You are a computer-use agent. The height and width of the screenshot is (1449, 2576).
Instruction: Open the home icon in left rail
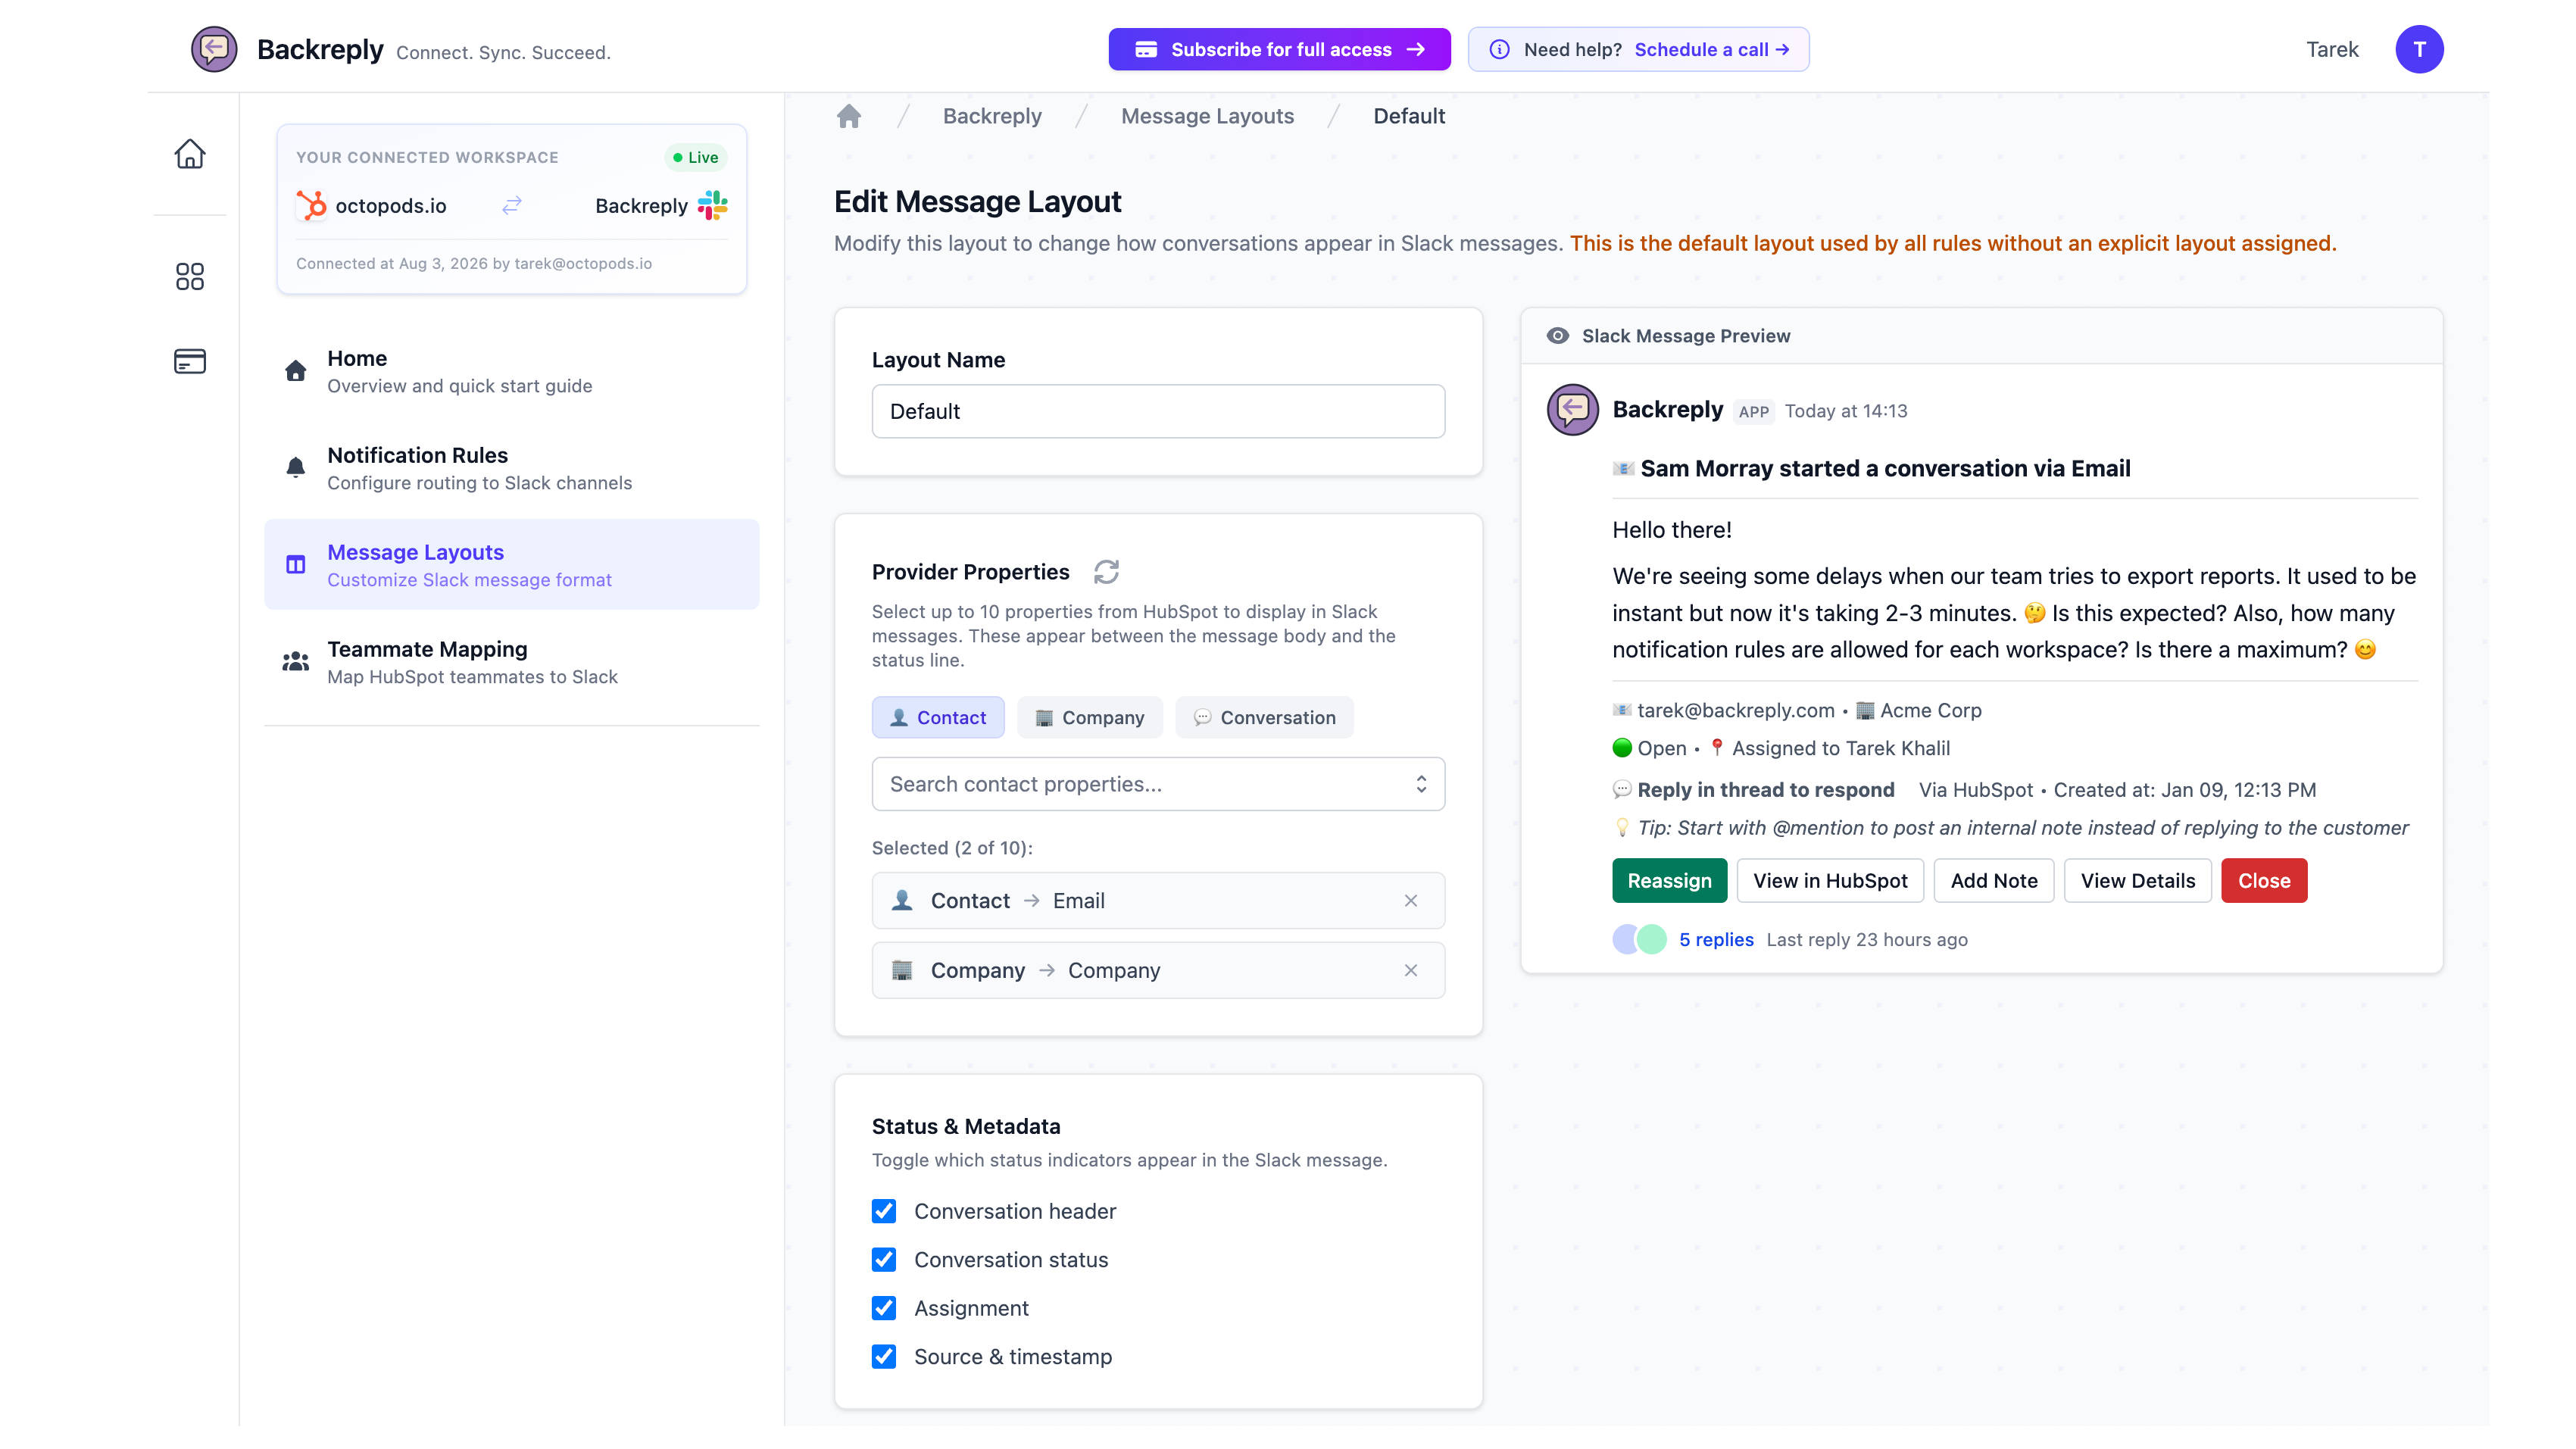[189, 154]
